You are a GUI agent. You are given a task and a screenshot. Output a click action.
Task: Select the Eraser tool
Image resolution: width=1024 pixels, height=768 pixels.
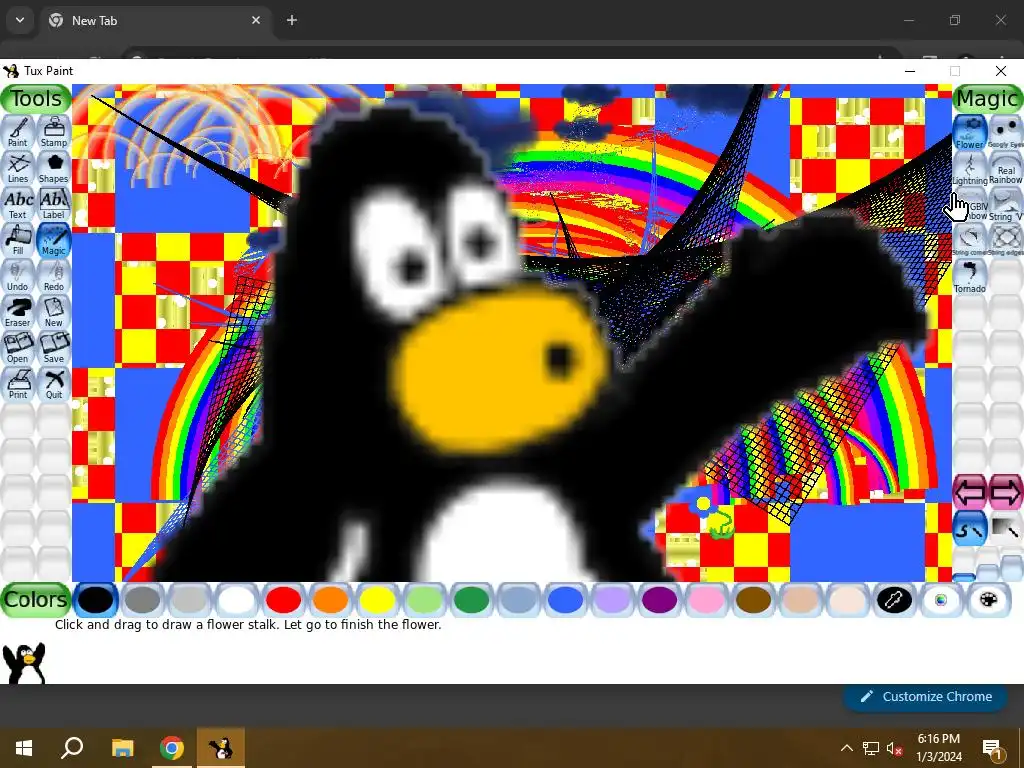pyautogui.click(x=18, y=312)
